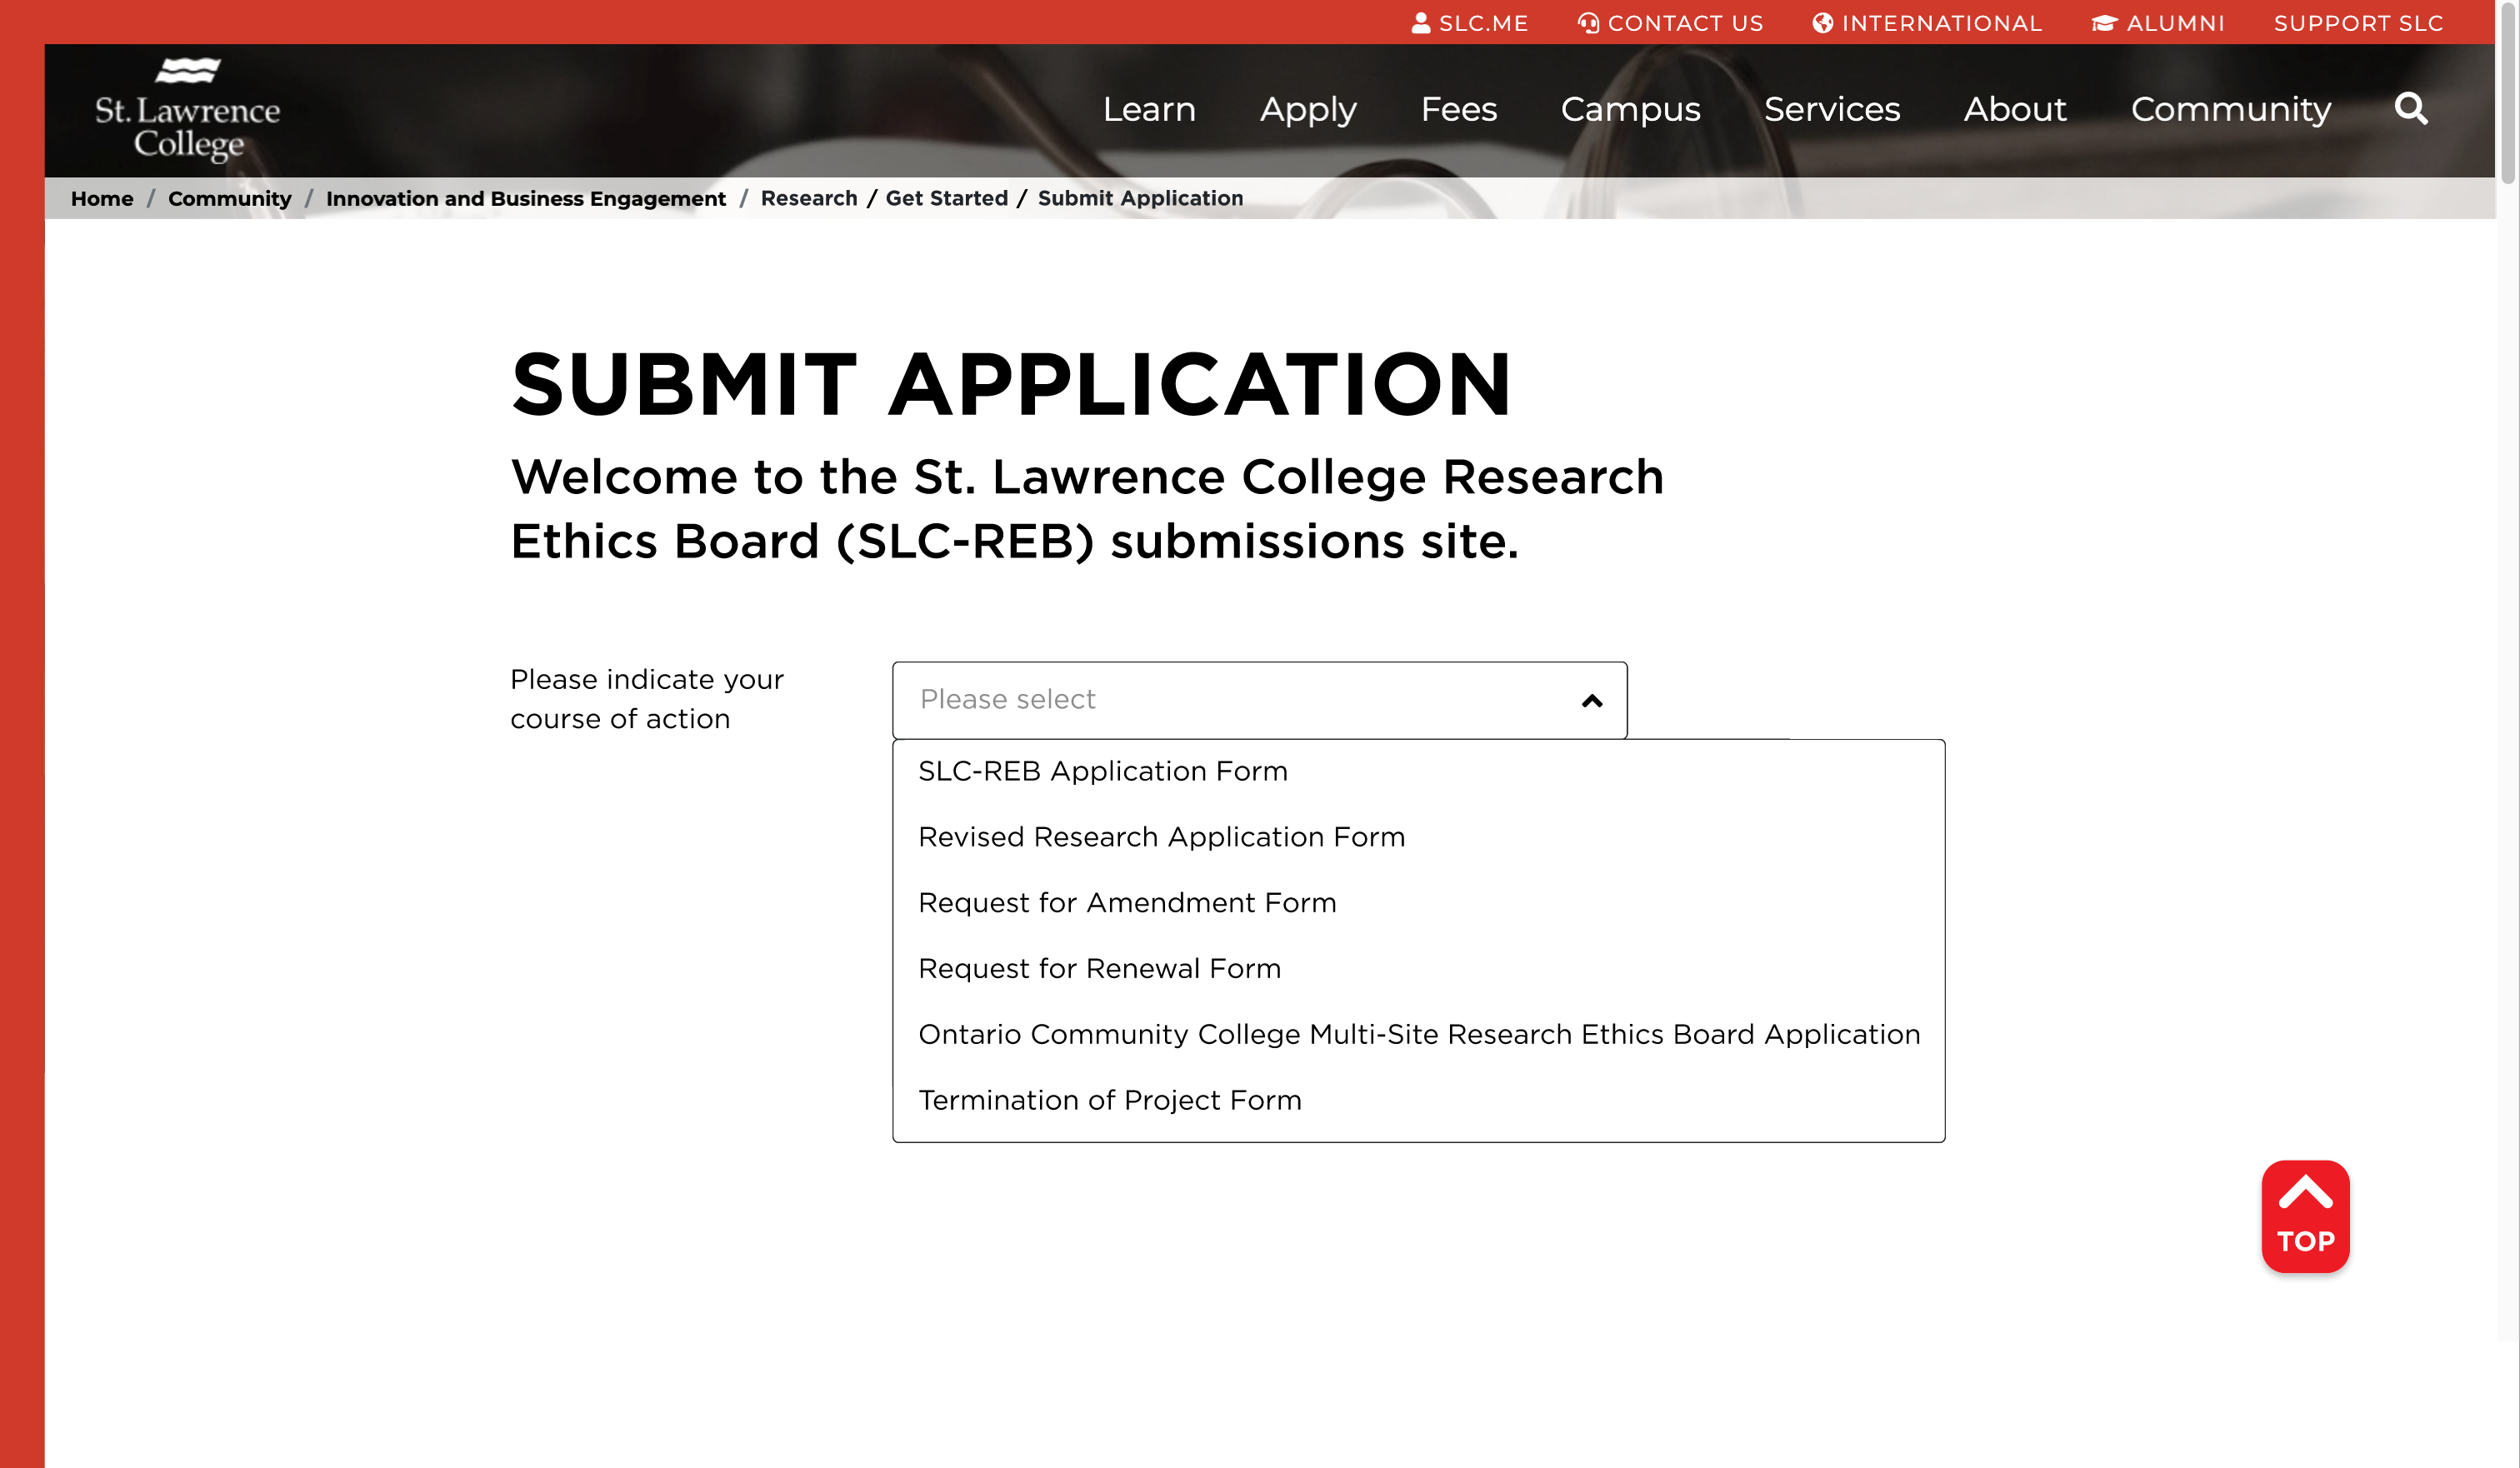
Task: Select SLC-REB Application Form option
Action: pos(1102,771)
